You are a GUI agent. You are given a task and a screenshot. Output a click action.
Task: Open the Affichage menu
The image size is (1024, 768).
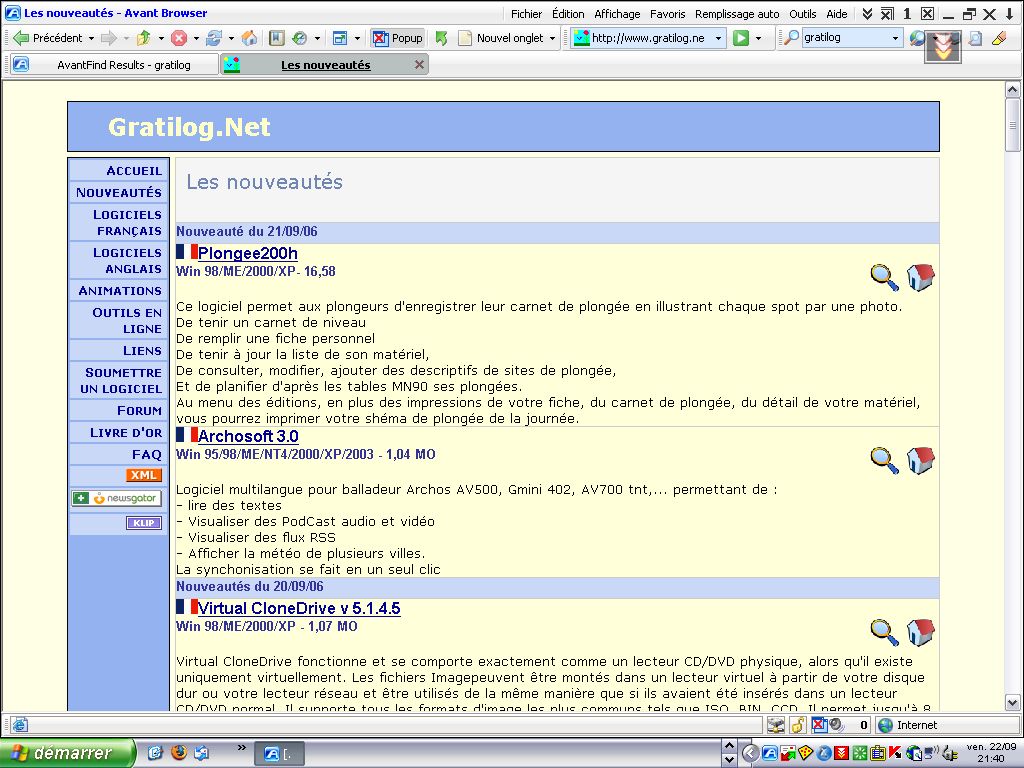[x=617, y=14]
